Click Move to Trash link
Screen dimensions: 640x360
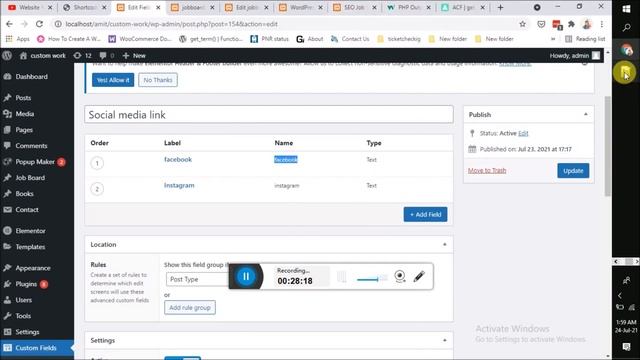(x=487, y=171)
